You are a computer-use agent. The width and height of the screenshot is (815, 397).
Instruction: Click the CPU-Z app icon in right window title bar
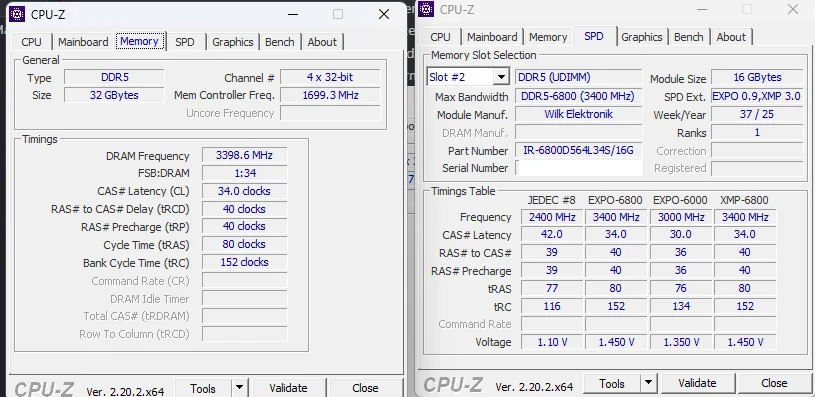426,9
